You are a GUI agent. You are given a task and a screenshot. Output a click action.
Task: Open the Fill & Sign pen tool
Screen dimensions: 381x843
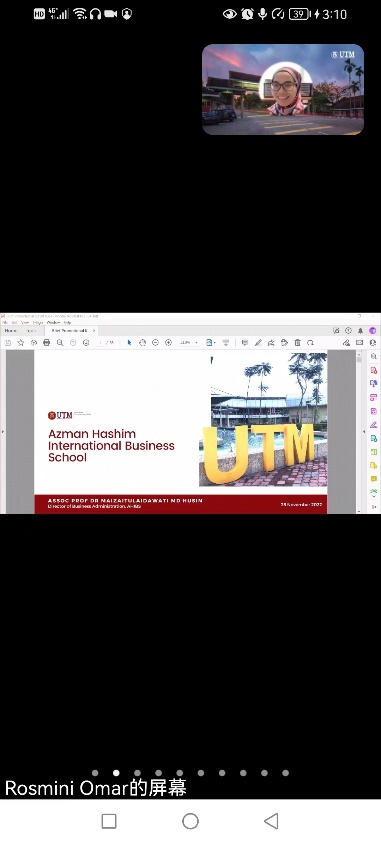(373, 424)
